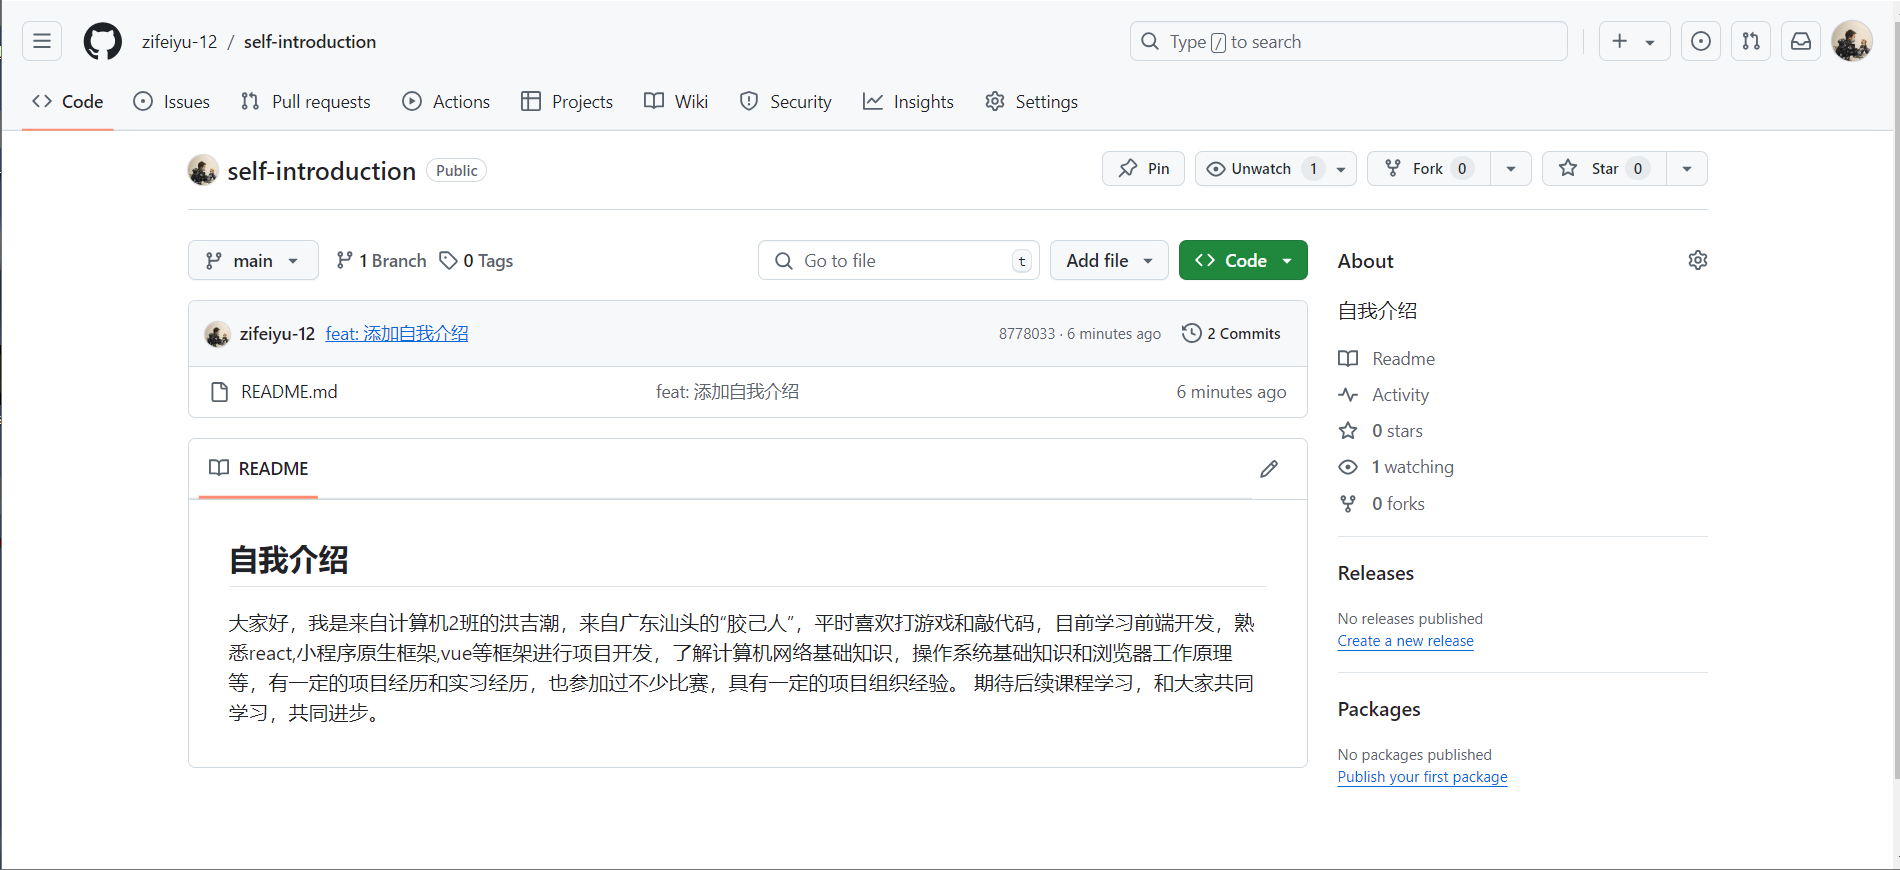The width and height of the screenshot is (1900, 870).
Task: Expand the Fork dropdown arrow
Action: click(1511, 168)
